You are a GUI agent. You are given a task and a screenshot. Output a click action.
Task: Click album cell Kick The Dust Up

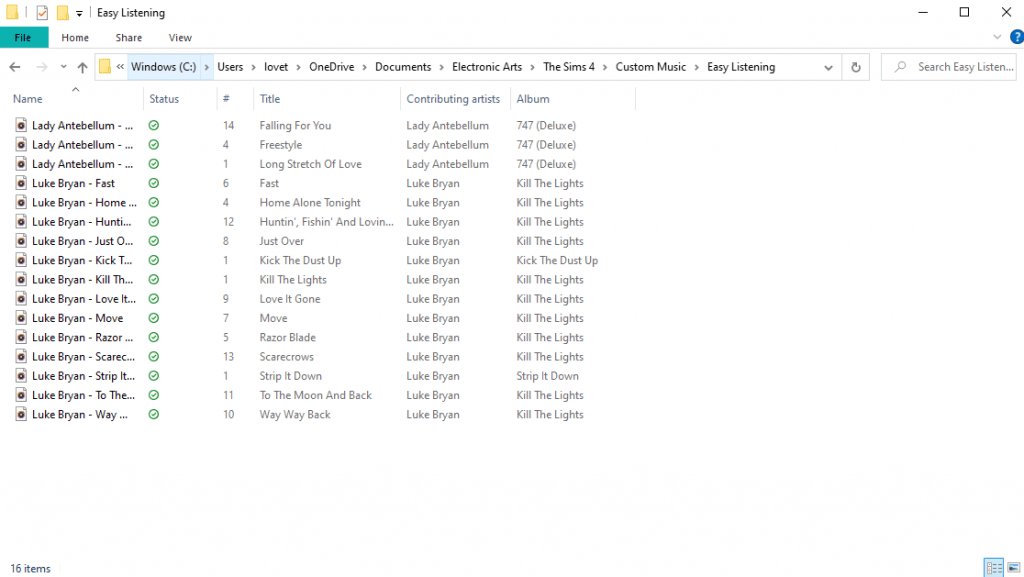pos(557,260)
